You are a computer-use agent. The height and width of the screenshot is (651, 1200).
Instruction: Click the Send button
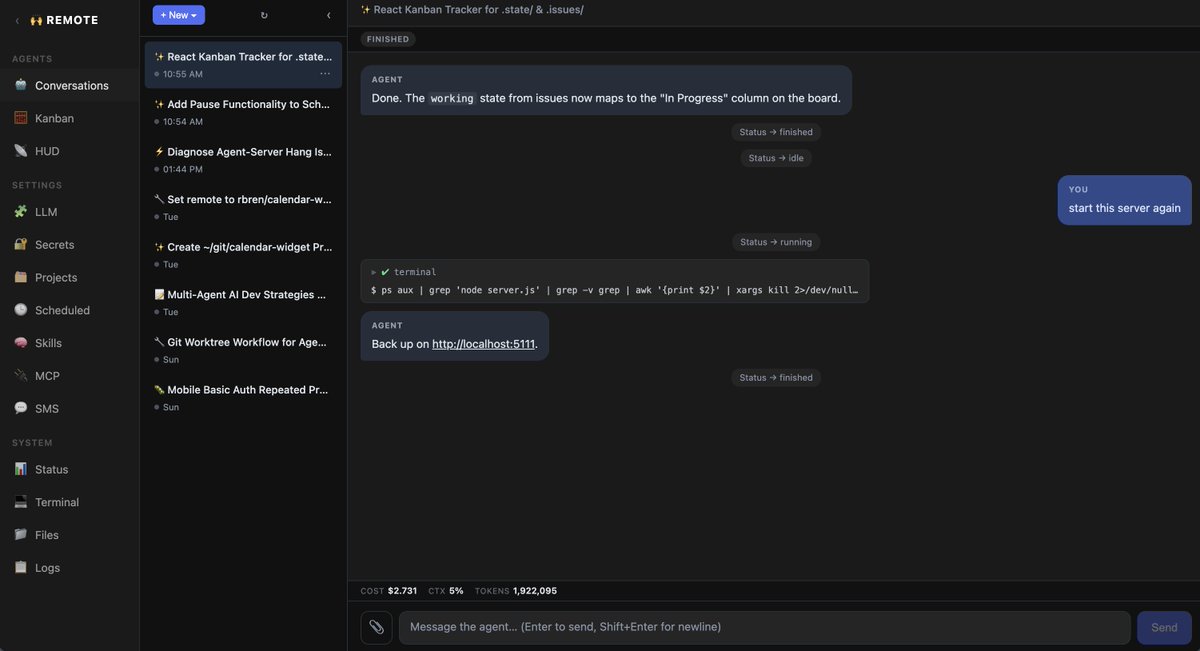coord(1164,627)
